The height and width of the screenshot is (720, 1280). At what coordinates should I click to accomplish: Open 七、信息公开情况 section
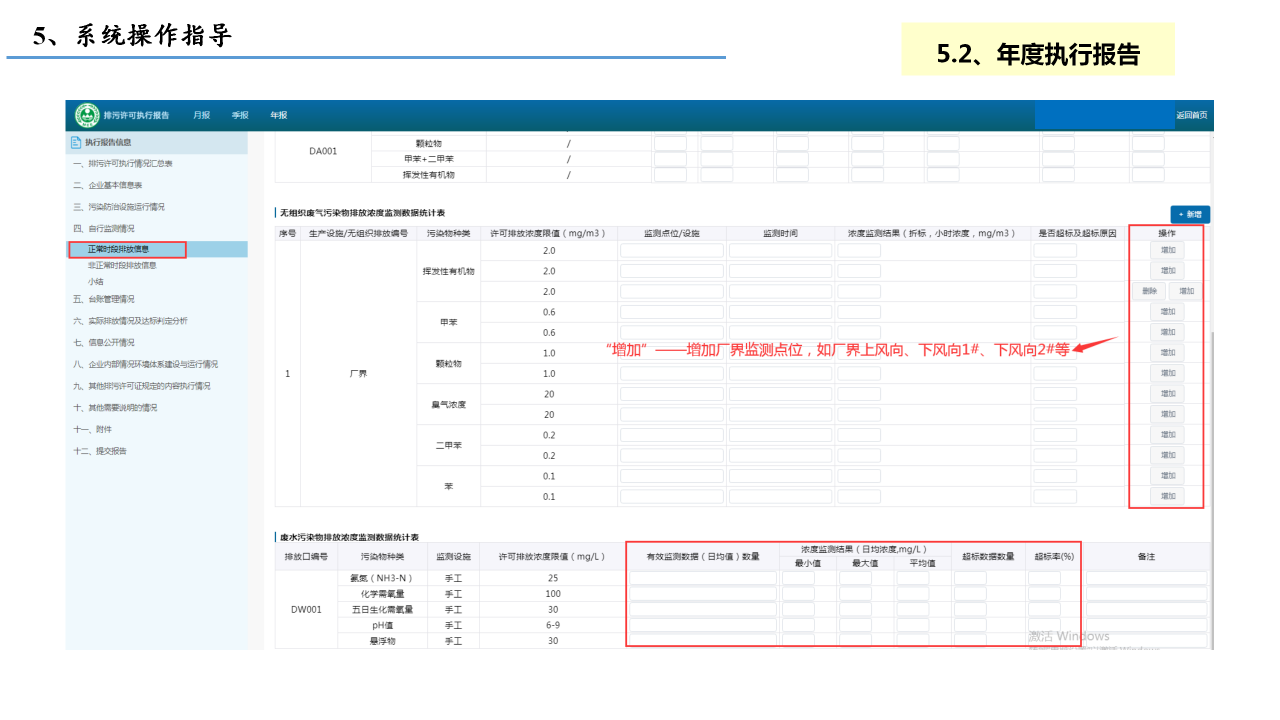point(104,343)
